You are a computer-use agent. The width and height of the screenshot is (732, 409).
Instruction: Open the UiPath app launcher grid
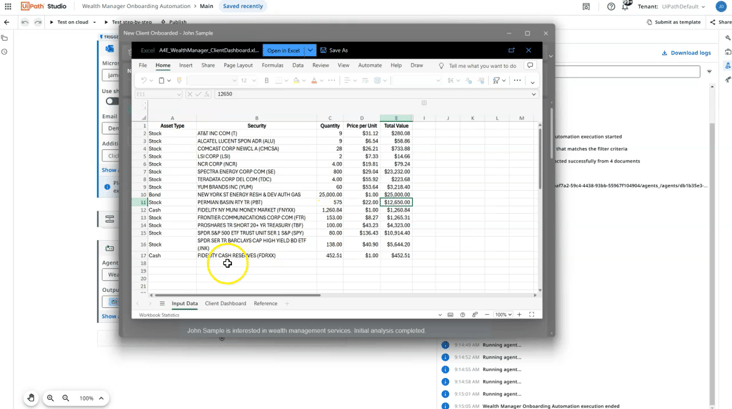pos(8,7)
